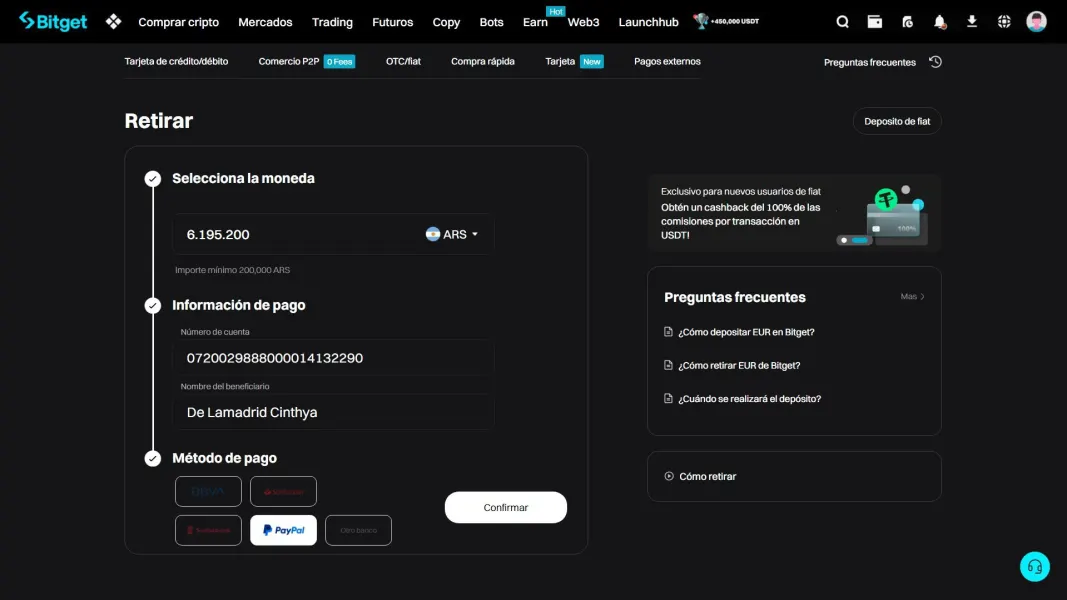Open the wallet assets icon

pos(875,22)
